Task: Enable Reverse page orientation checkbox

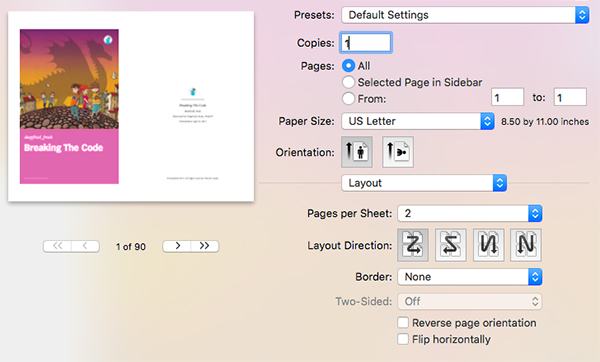Action: click(403, 323)
